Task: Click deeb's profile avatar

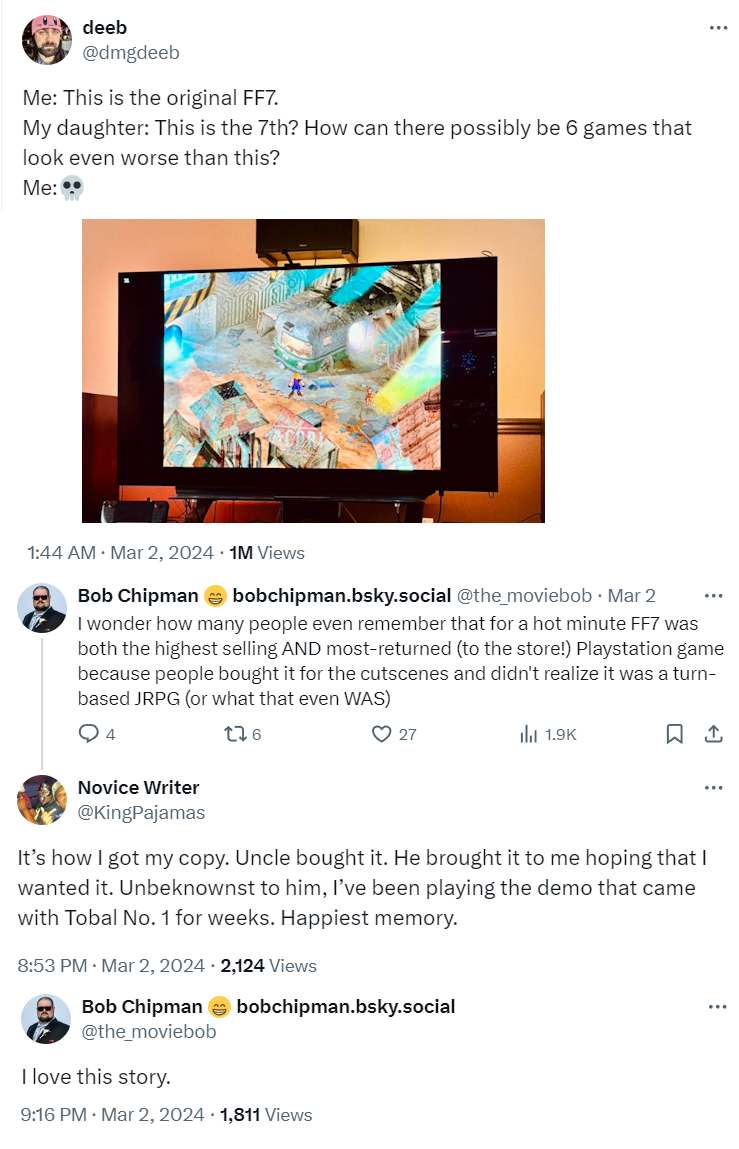Action: (47, 40)
